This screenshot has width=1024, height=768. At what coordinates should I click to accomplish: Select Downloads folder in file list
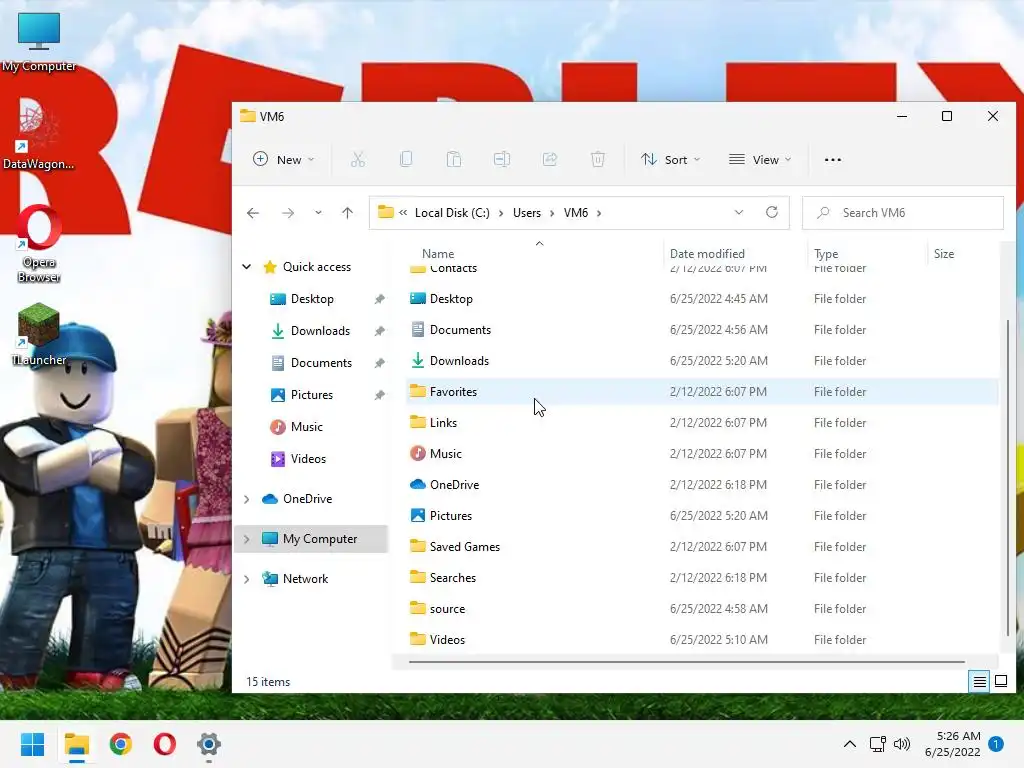point(459,361)
